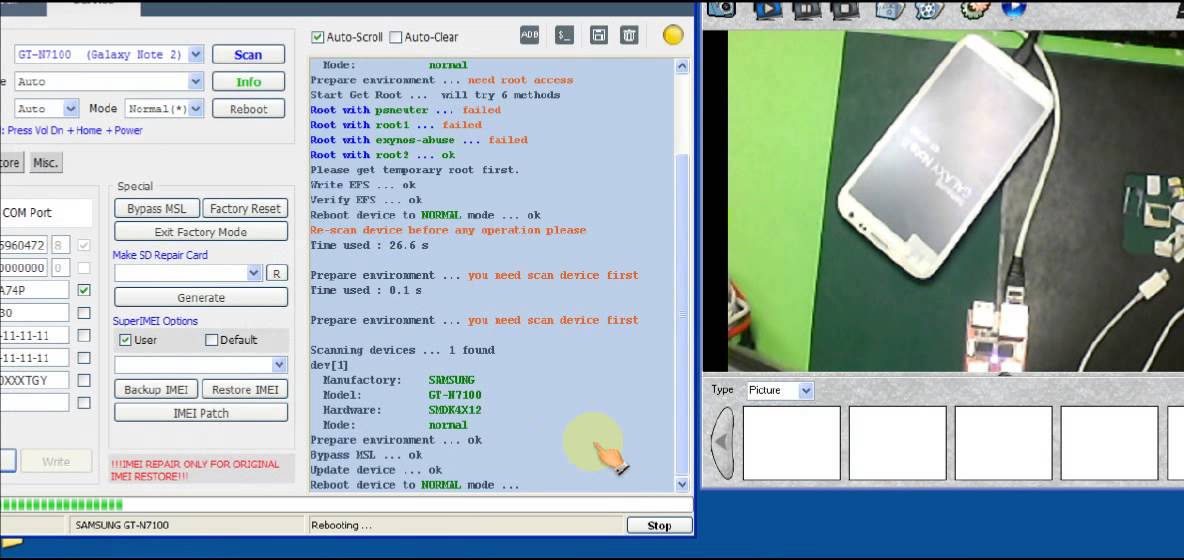Click the yellow status indicator circle
The width and height of the screenshot is (1184, 560).
[673, 35]
